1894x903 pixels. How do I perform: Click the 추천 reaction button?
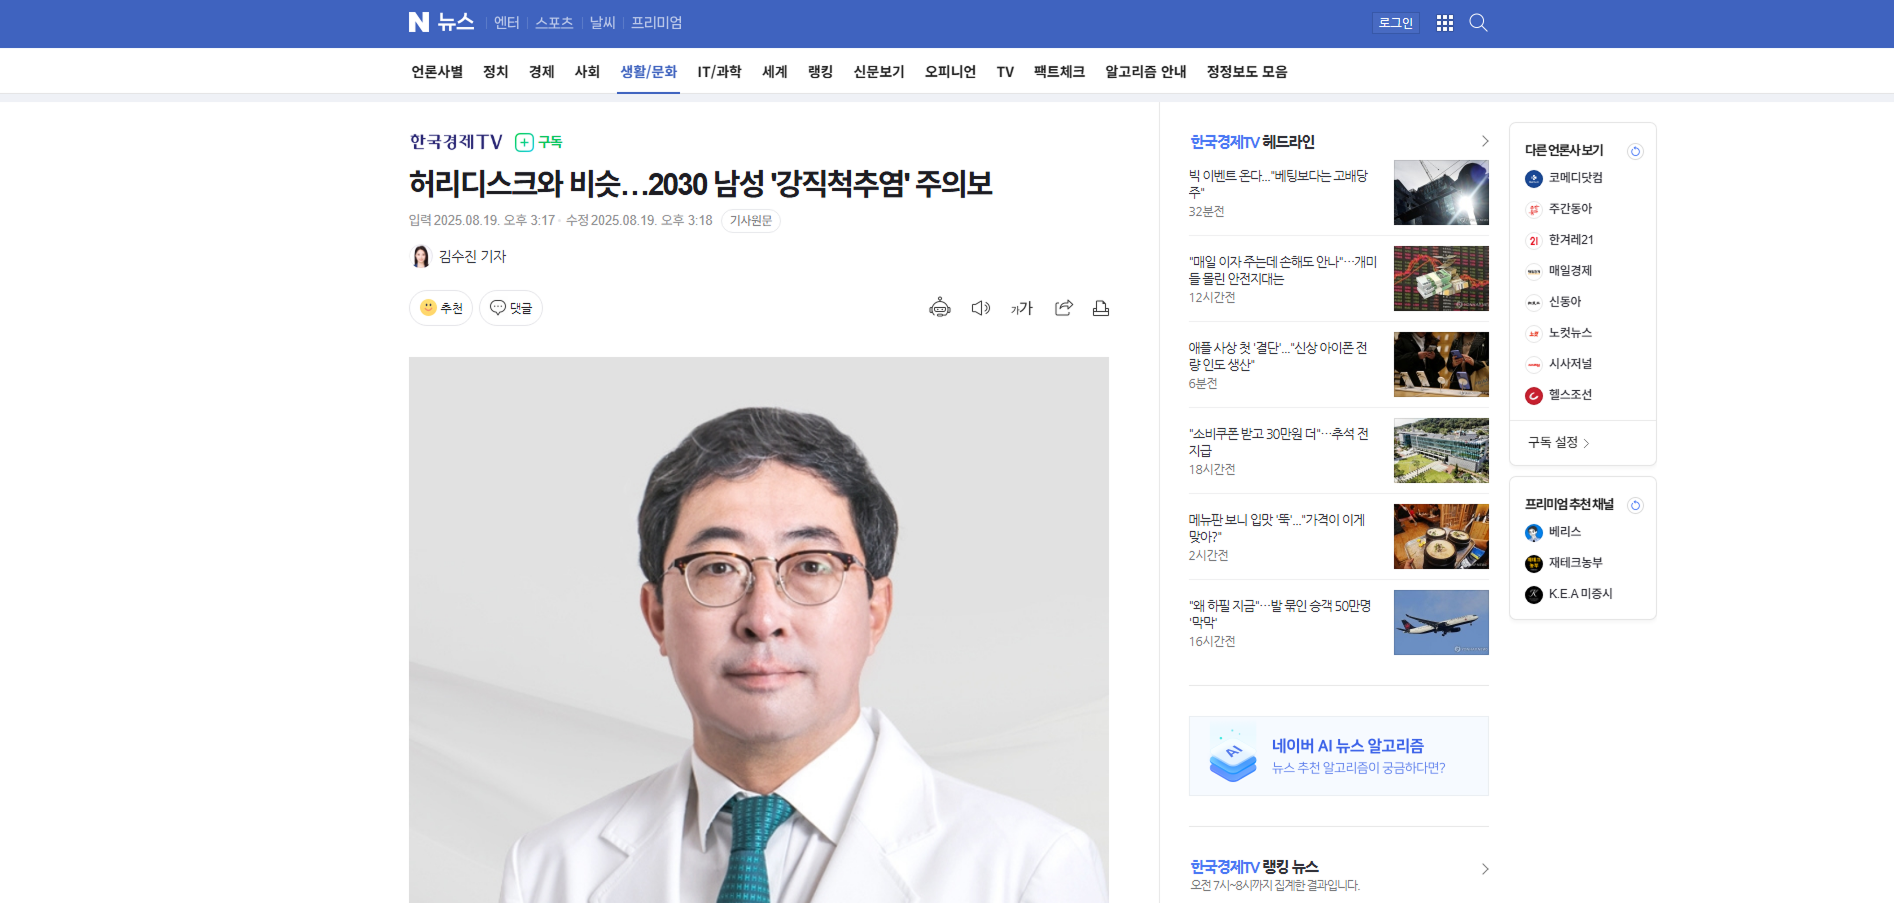click(441, 308)
